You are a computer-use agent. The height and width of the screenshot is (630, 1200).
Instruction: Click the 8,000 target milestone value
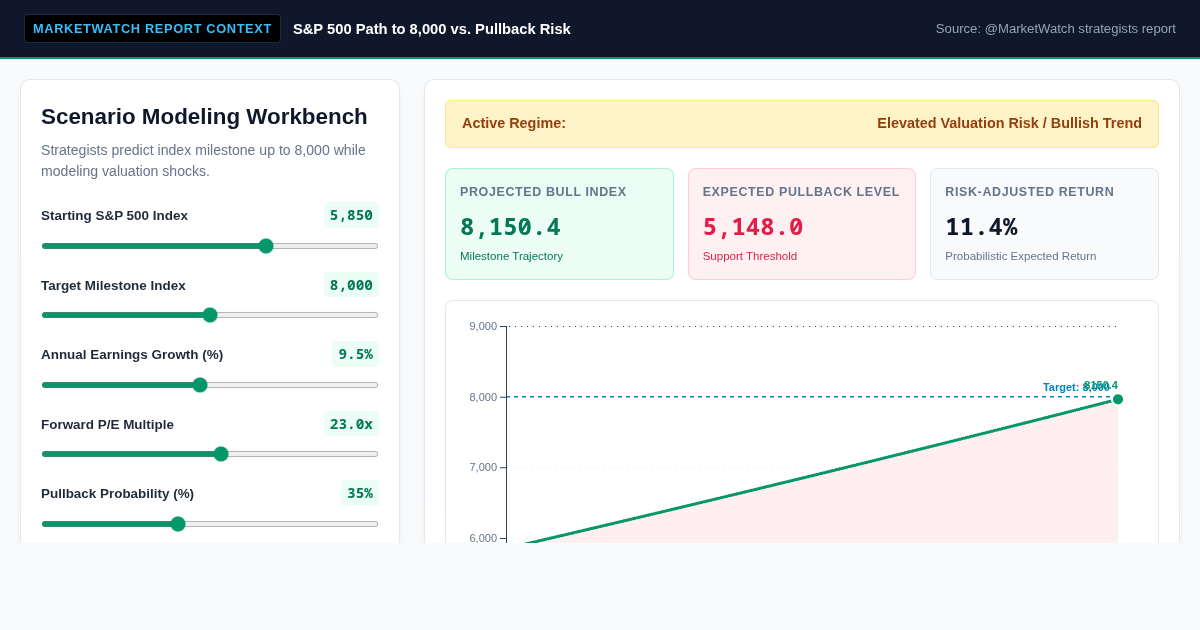[x=351, y=285]
